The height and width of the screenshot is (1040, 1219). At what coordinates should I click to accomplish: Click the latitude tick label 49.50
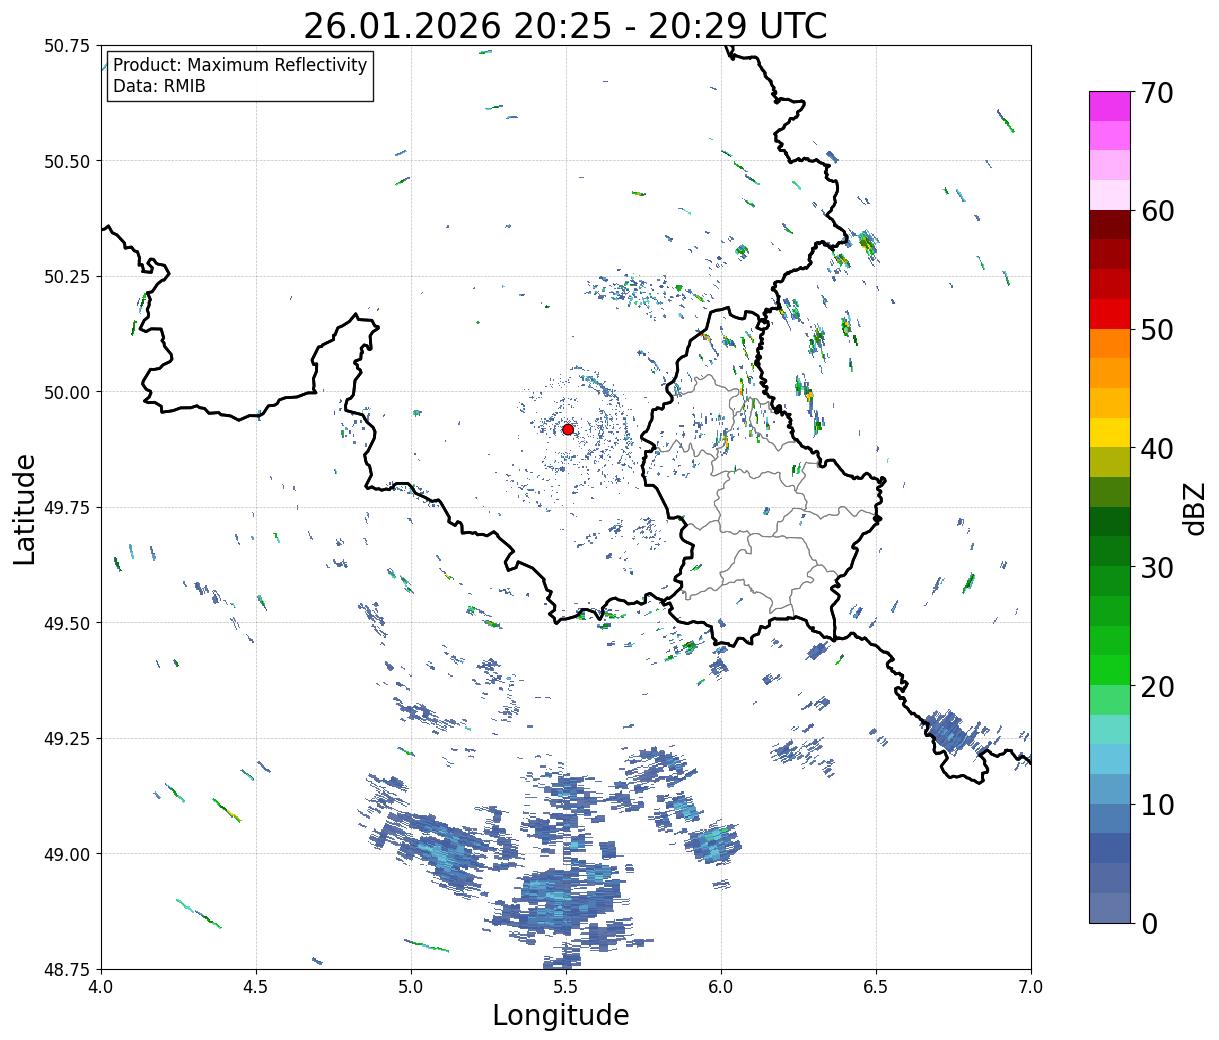point(67,623)
